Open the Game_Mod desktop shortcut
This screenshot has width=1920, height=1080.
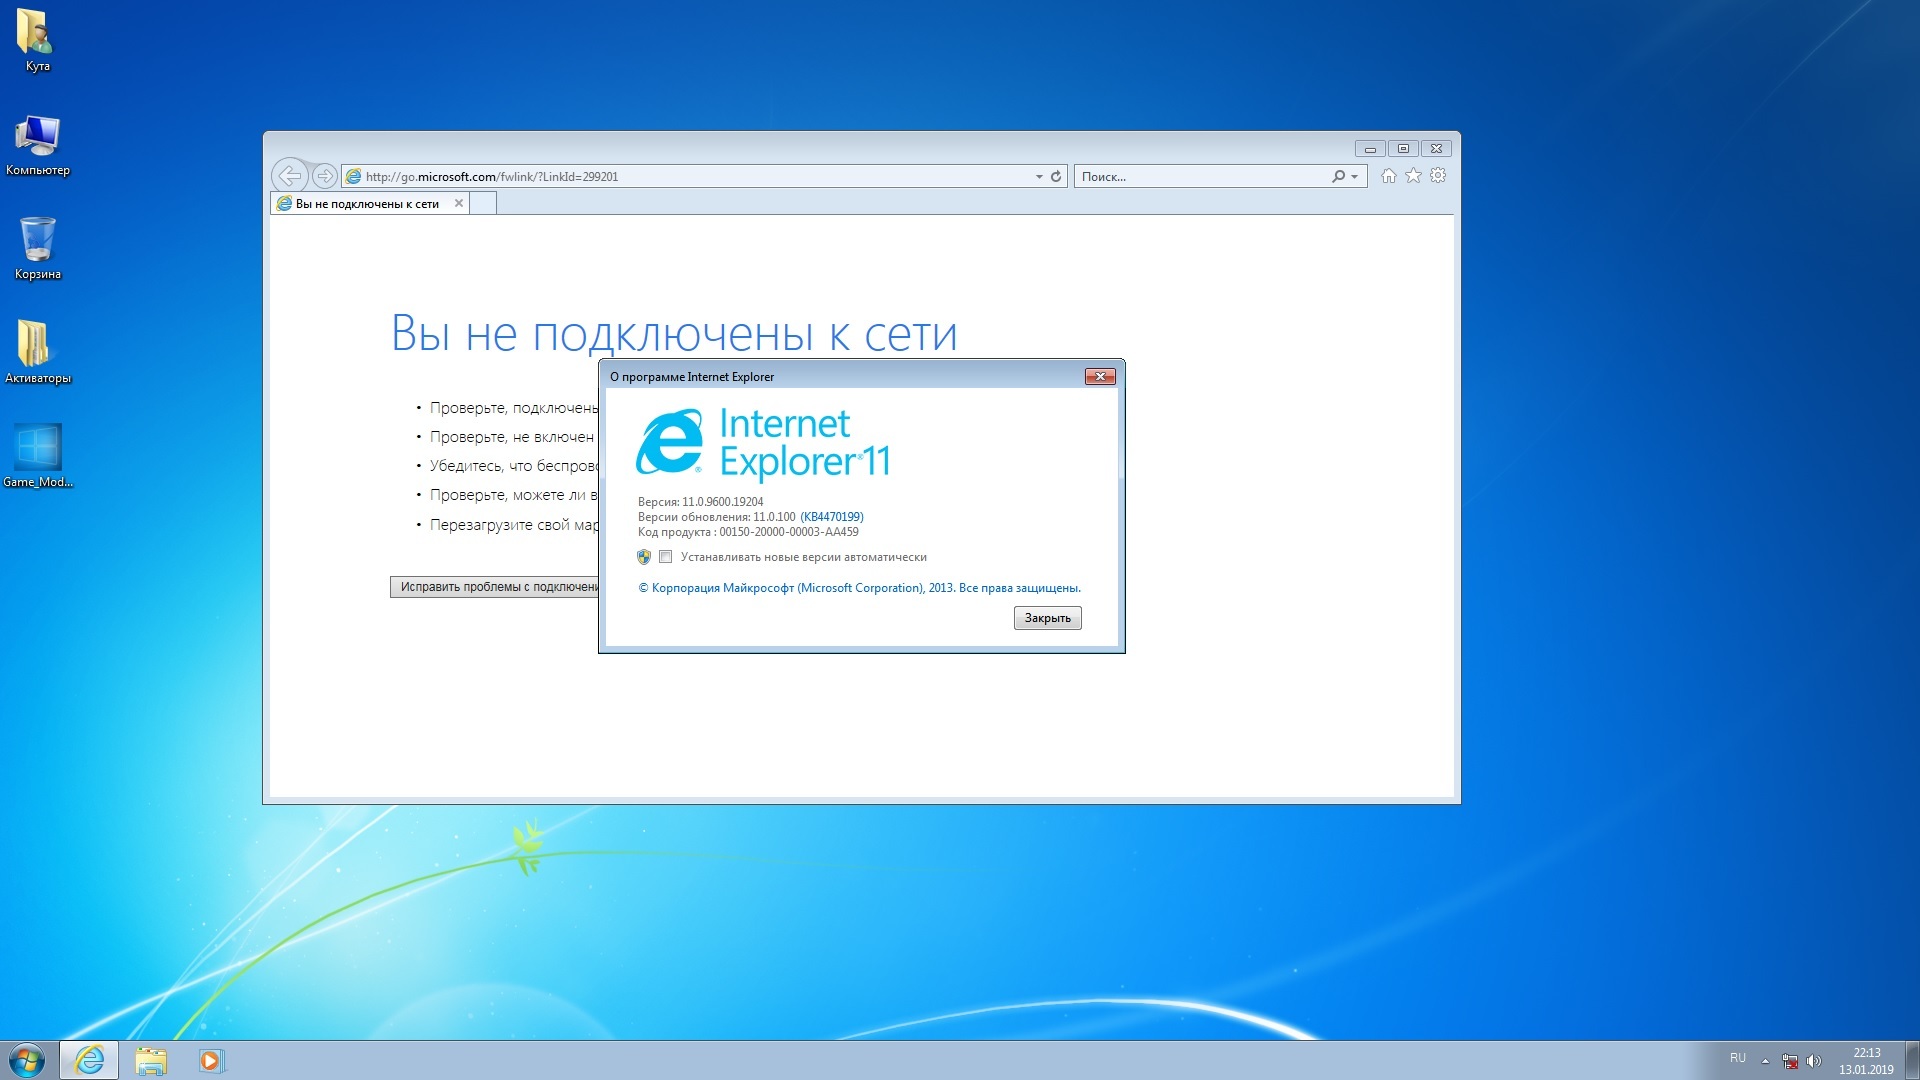pos(37,456)
